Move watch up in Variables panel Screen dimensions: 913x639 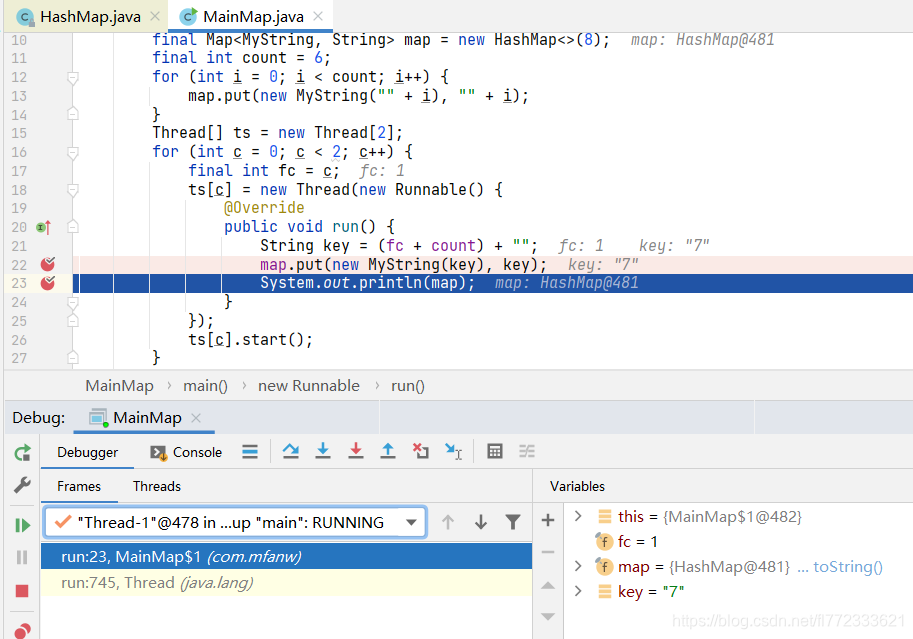(548, 585)
